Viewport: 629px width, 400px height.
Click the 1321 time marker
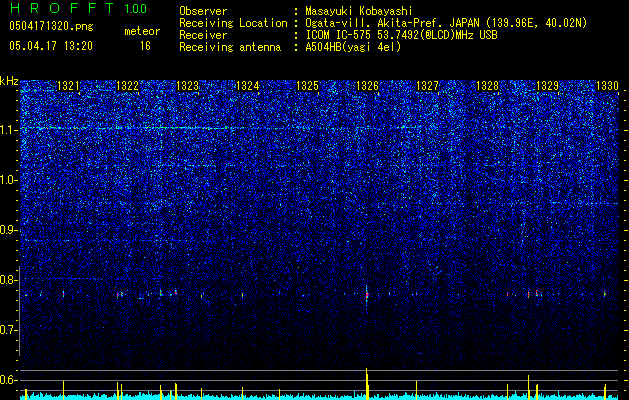[x=69, y=86]
